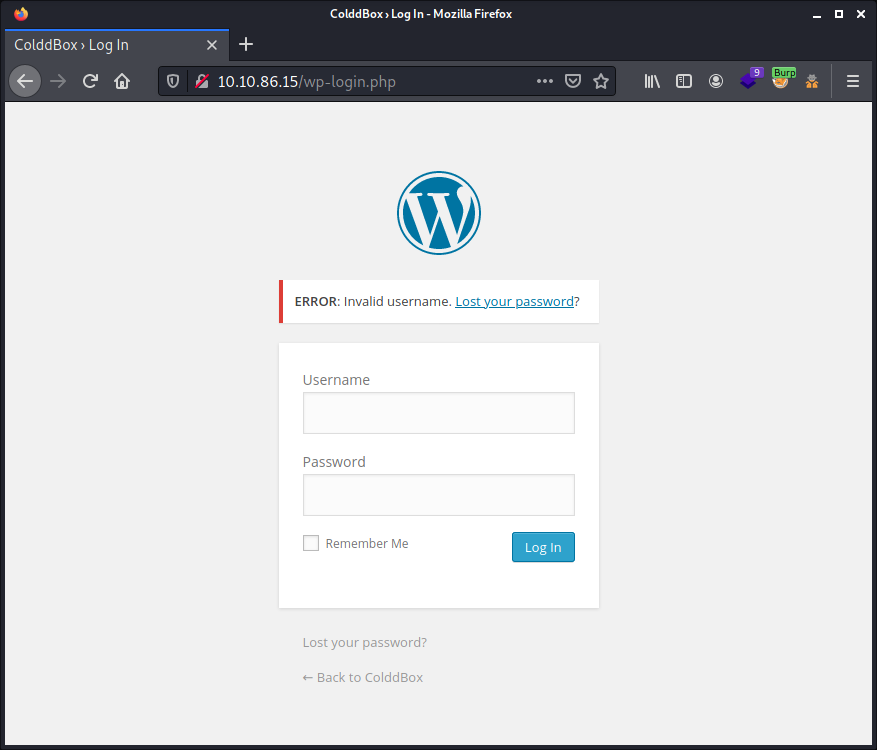
Task: Click the forward navigation arrow
Action: (x=58, y=82)
